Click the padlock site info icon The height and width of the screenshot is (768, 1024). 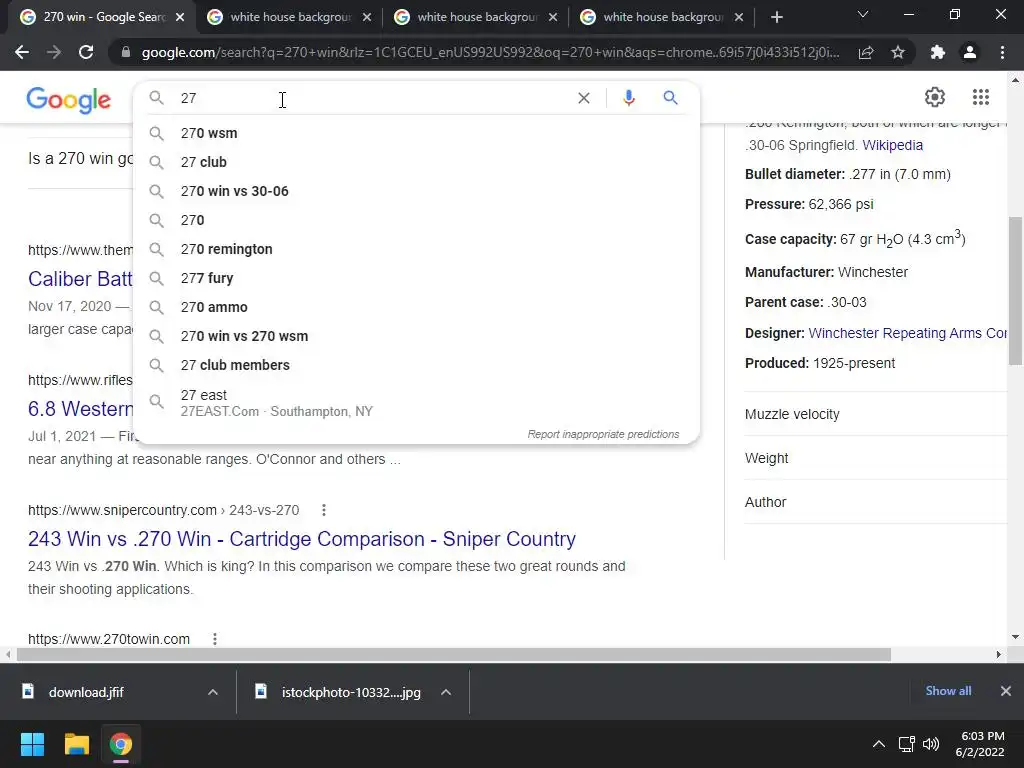pyautogui.click(x=126, y=52)
